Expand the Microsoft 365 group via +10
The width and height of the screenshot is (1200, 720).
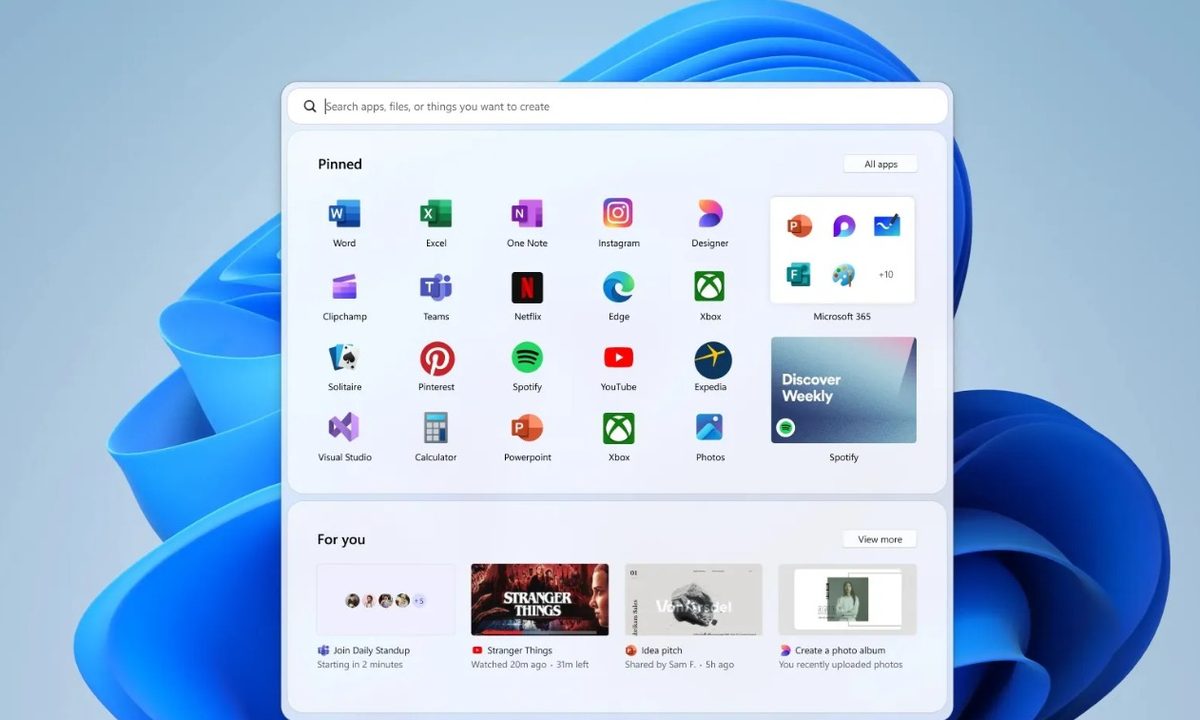tap(884, 274)
